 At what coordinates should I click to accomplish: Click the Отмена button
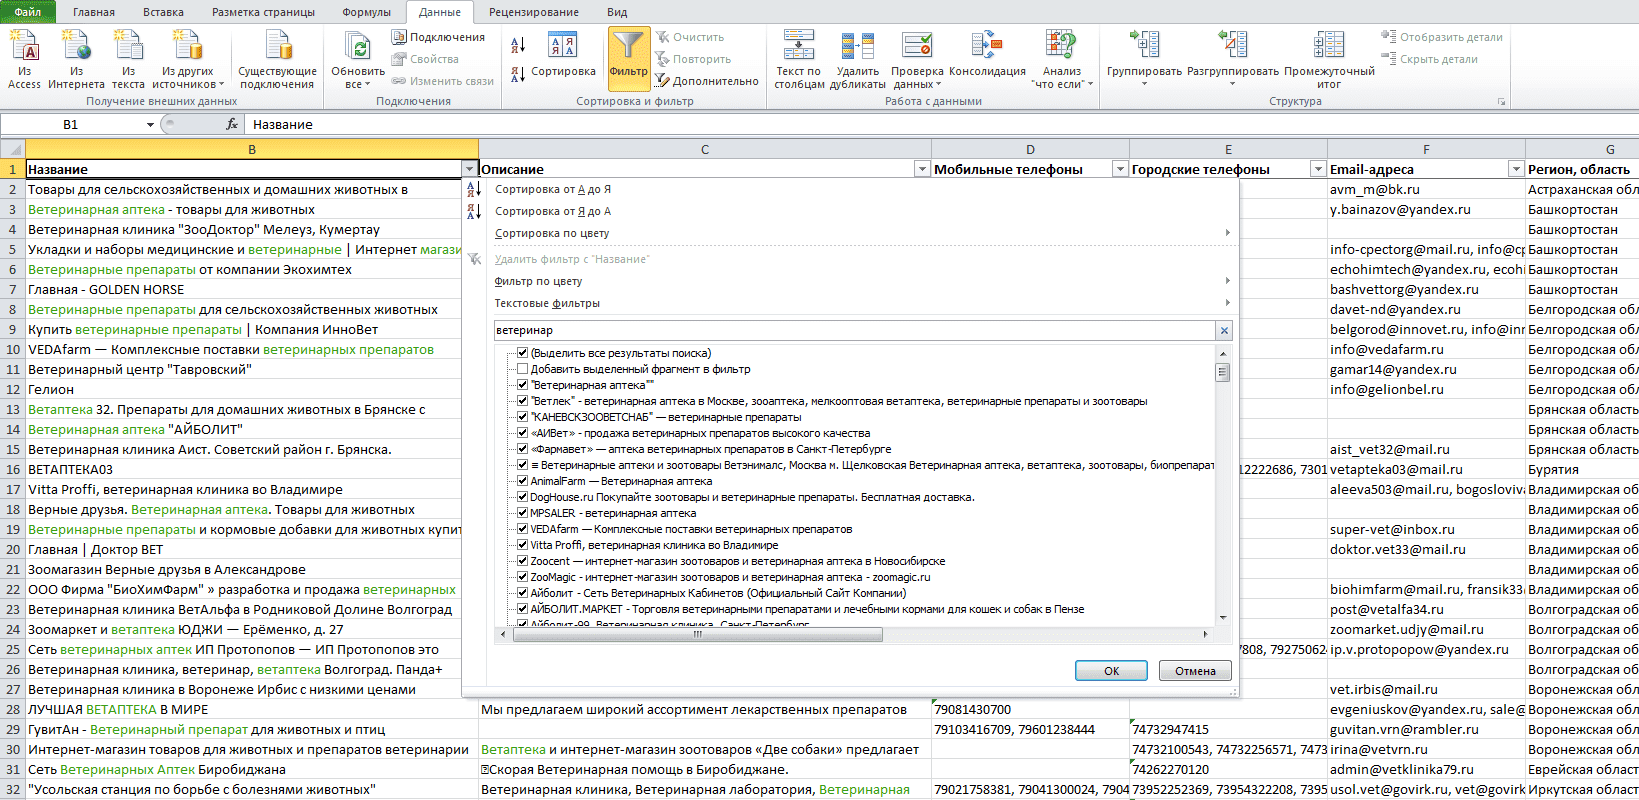1195,671
